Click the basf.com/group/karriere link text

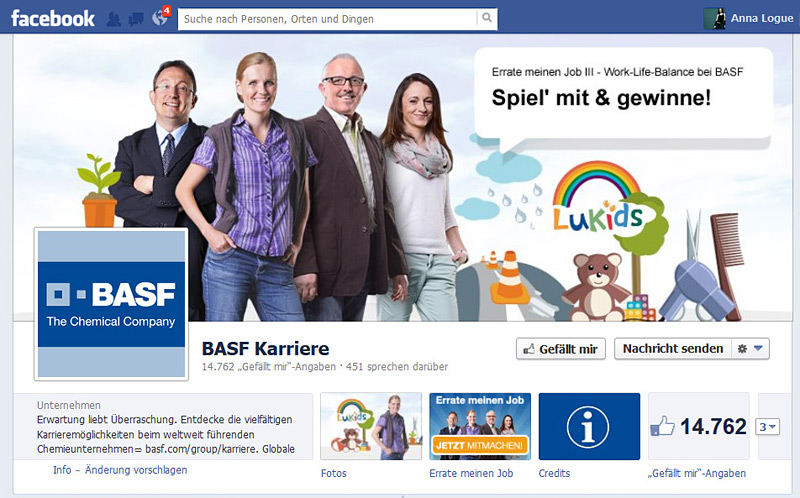tap(202, 449)
